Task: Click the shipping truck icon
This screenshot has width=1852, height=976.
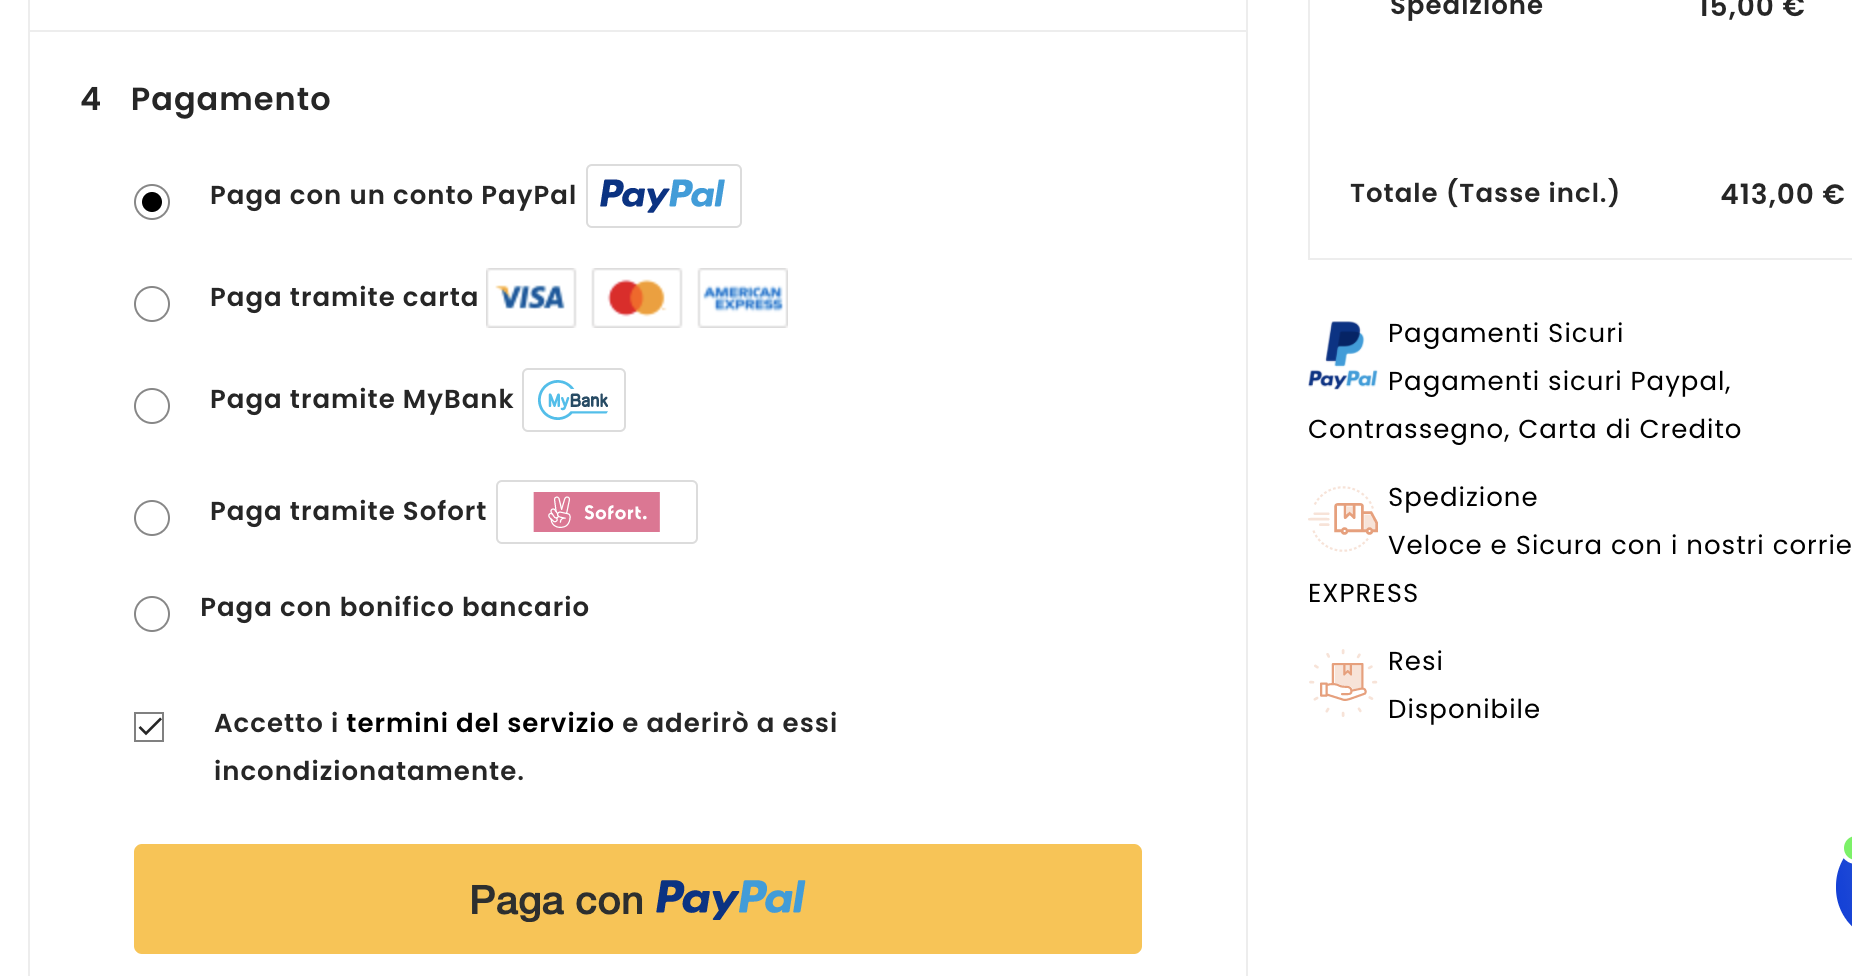Action: pyautogui.click(x=1344, y=518)
